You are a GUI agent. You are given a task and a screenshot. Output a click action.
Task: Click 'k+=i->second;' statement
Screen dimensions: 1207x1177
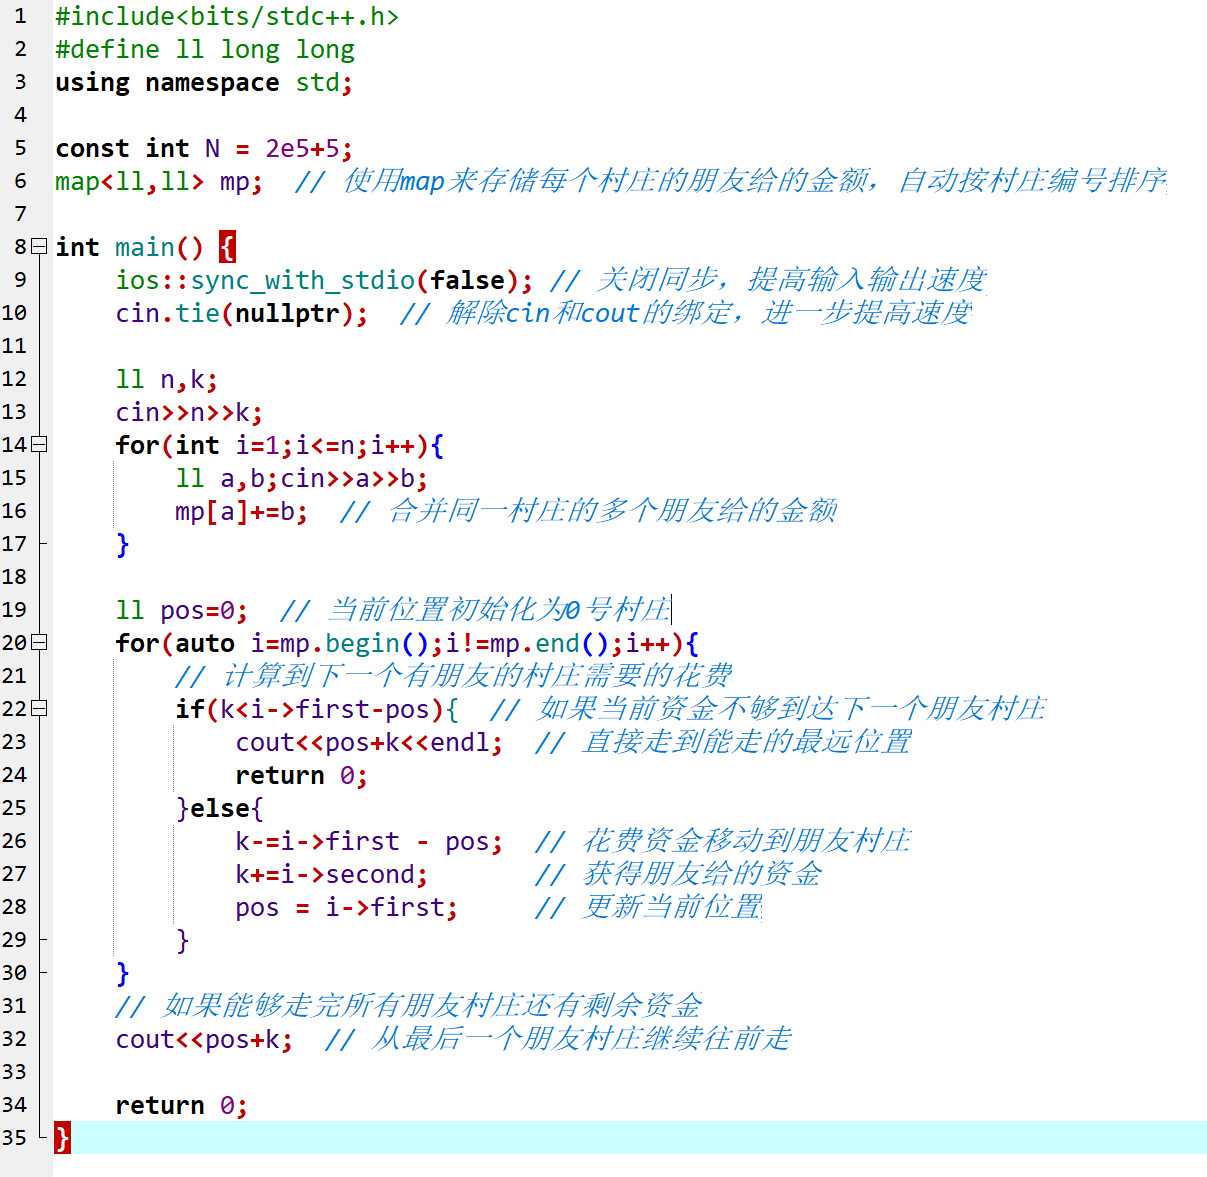click(x=332, y=875)
